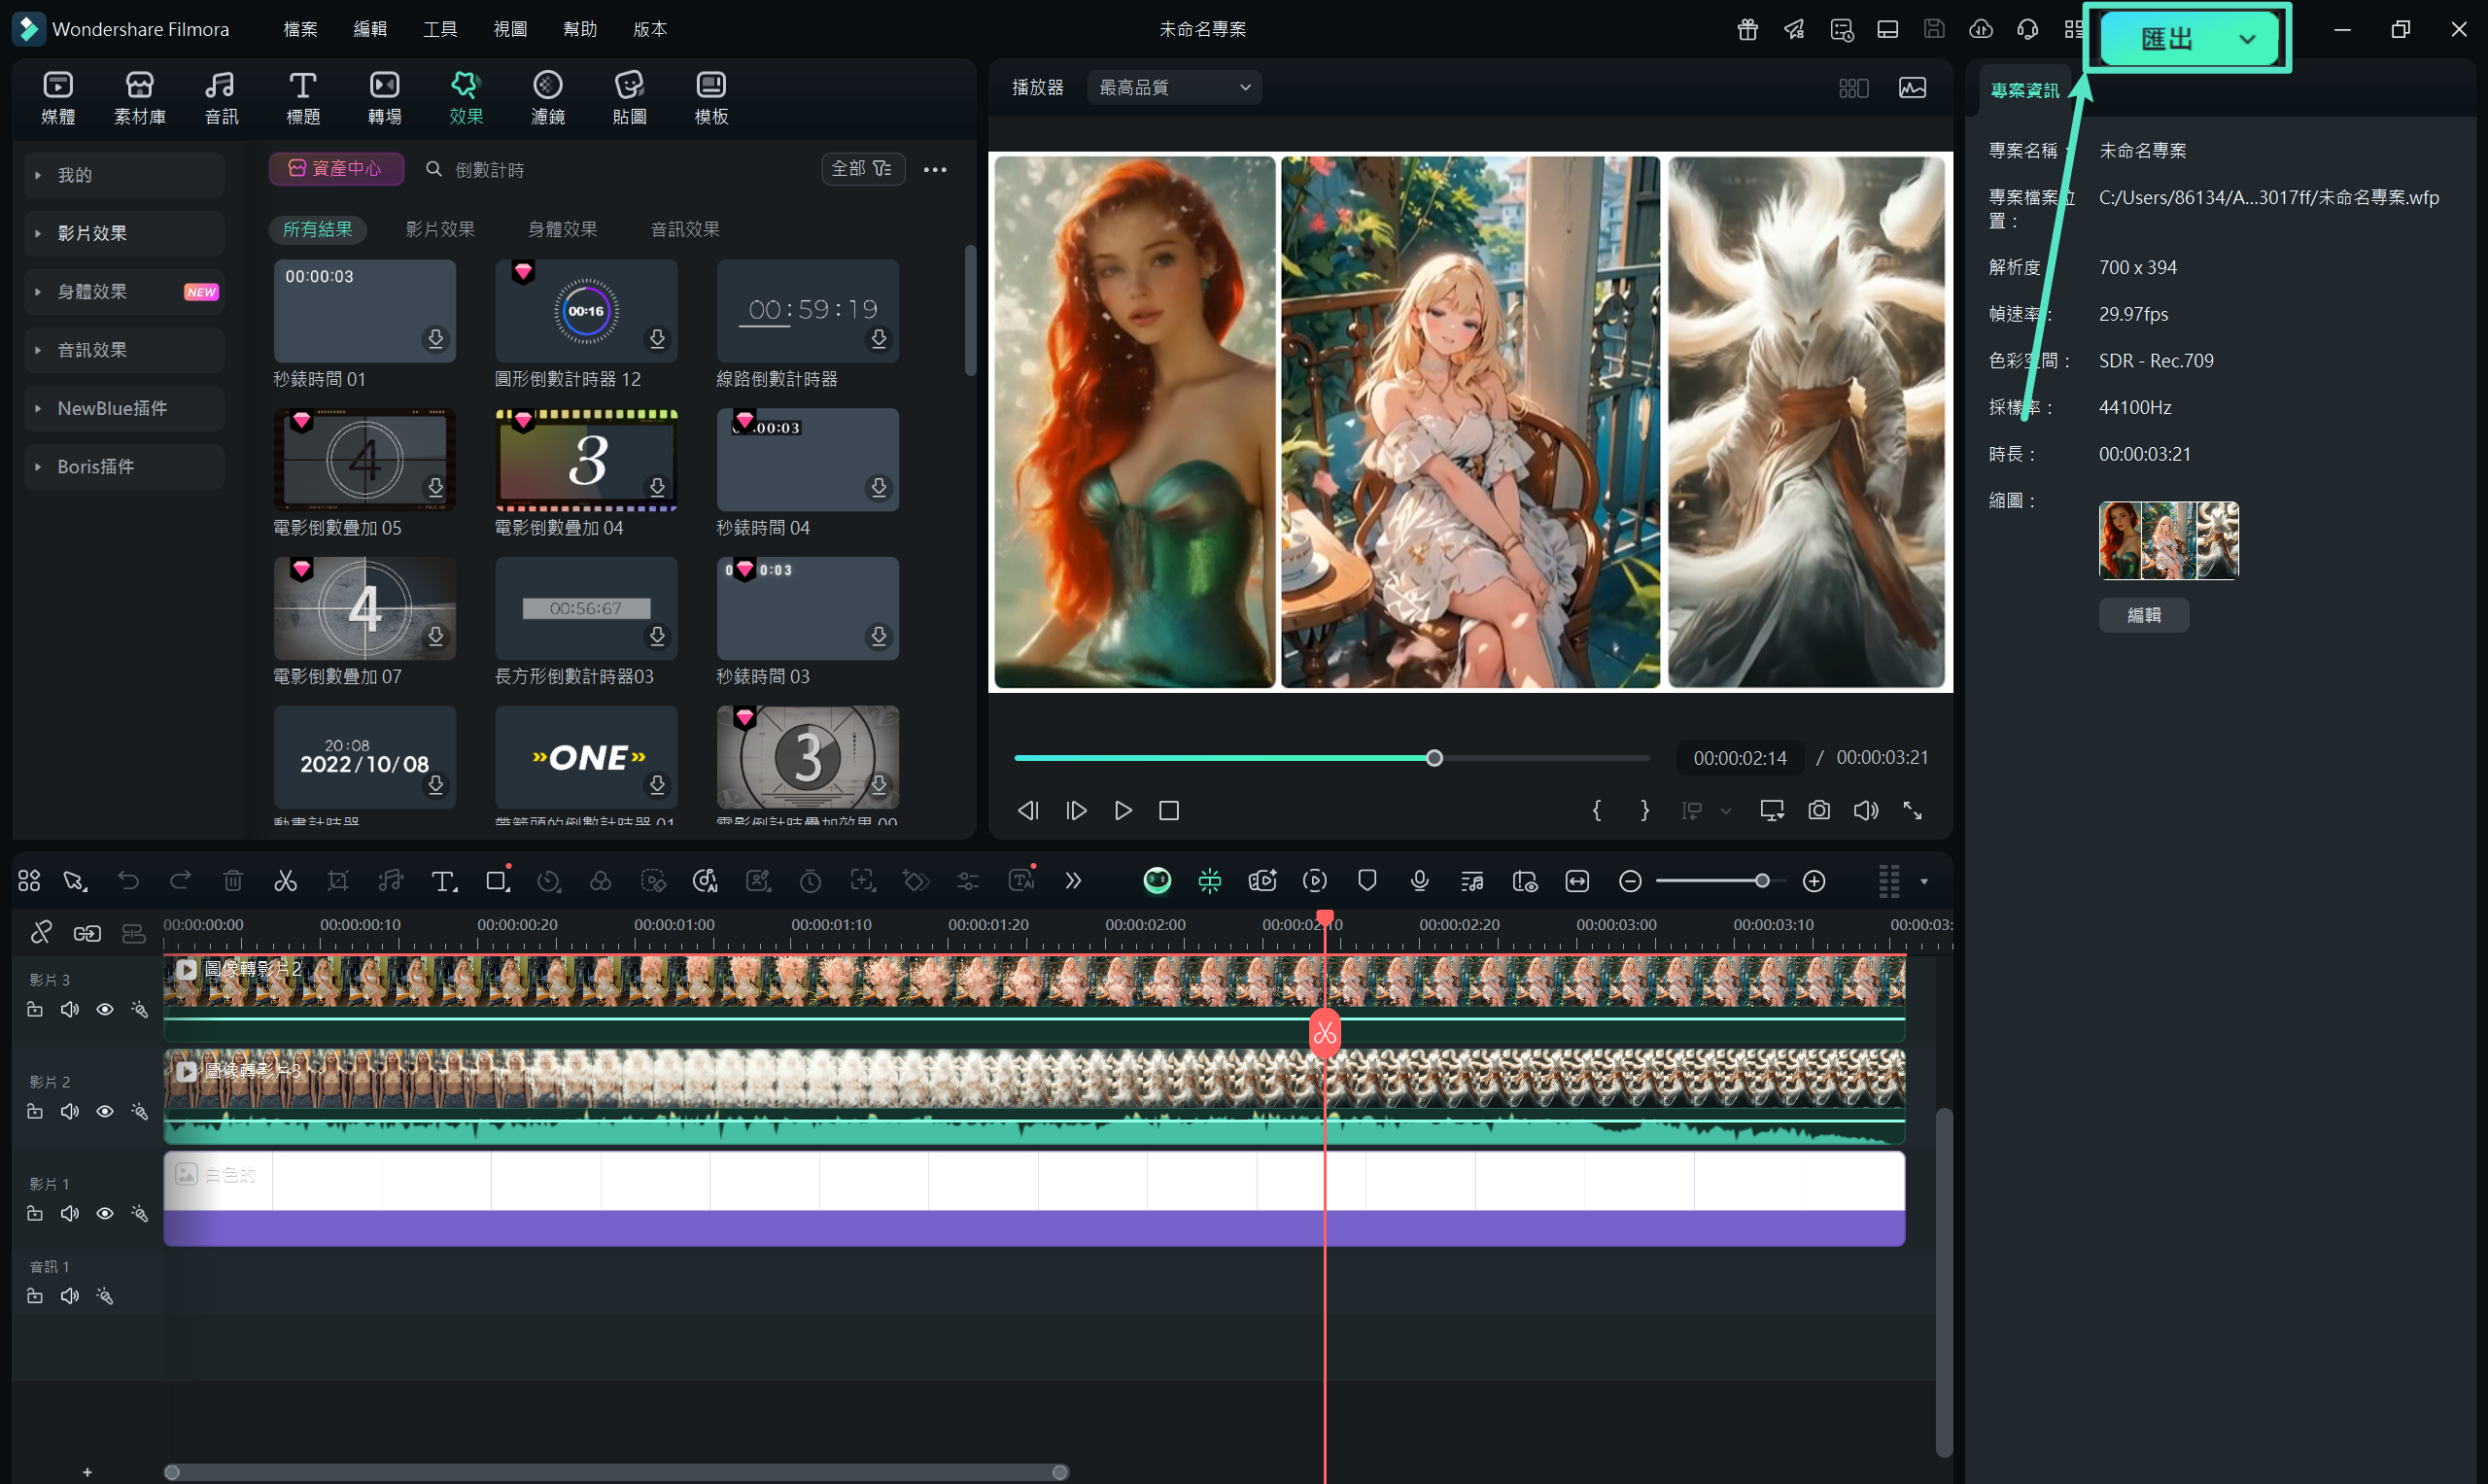Click the voiceover microphone icon
This screenshot has height=1484, width=2488.
1419,881
